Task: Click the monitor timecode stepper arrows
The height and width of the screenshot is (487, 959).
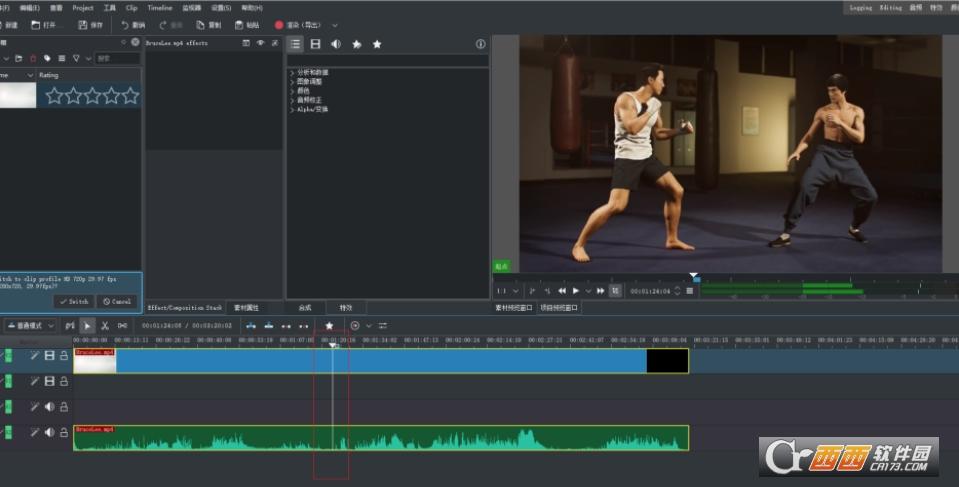Action: point(677,291)
